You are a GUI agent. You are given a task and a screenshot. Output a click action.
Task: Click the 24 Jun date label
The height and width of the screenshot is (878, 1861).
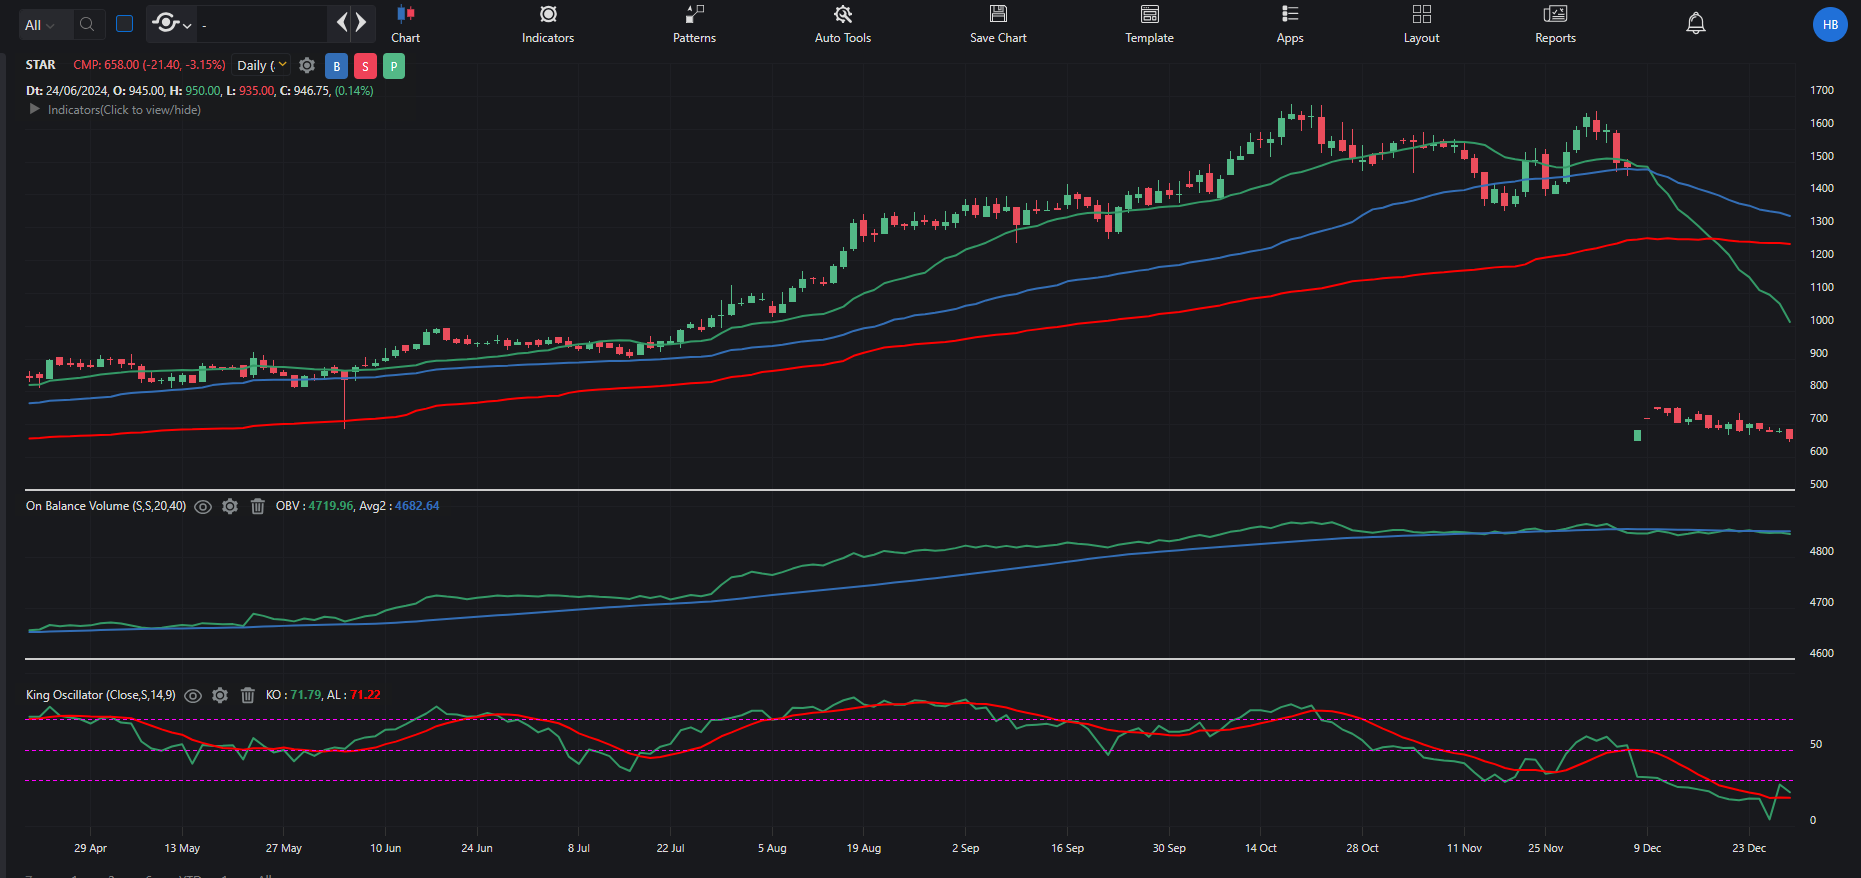click(x=477, y=848)
